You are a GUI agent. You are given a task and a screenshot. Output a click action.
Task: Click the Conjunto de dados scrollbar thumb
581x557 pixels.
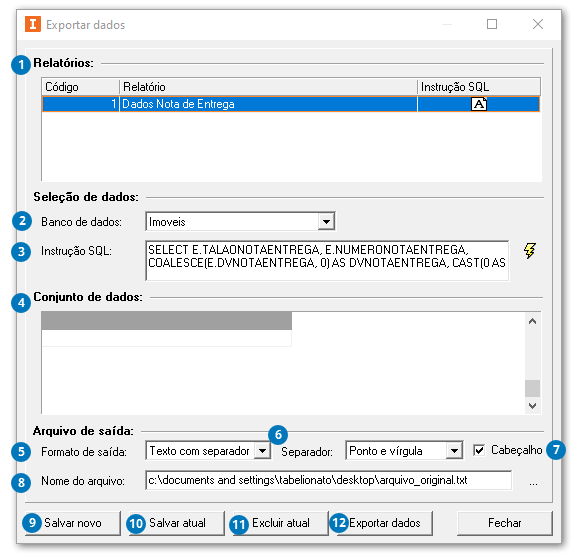coord(532,389)
